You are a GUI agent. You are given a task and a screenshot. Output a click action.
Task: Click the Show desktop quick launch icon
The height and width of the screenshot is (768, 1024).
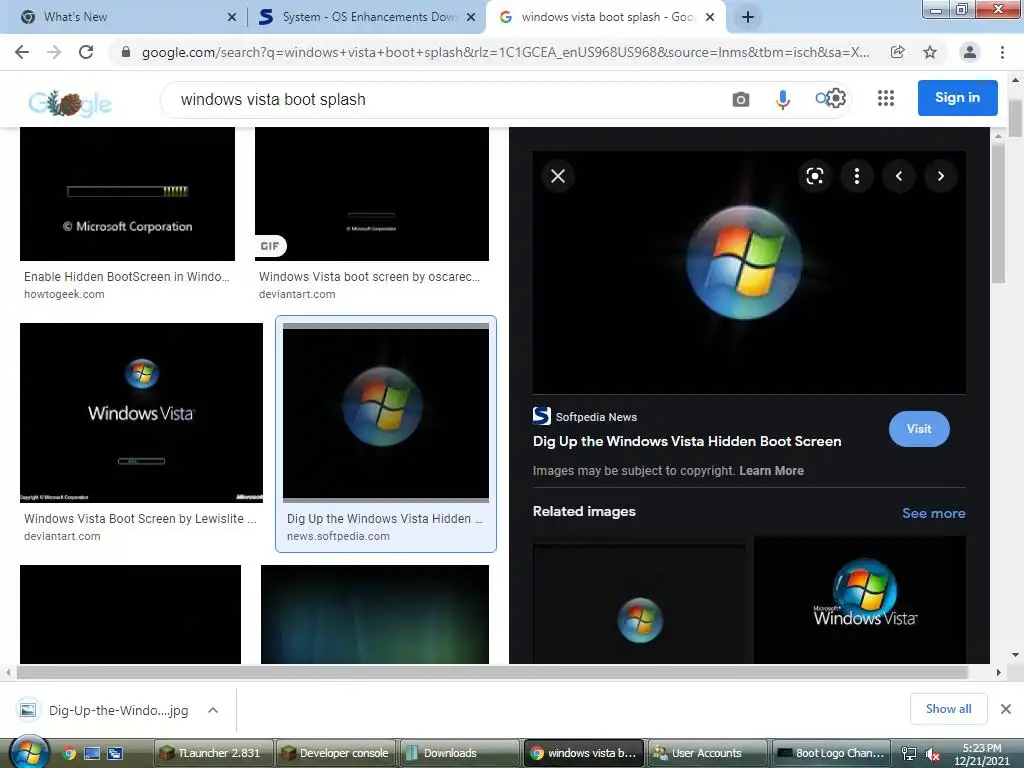click(x=92, y=753)
